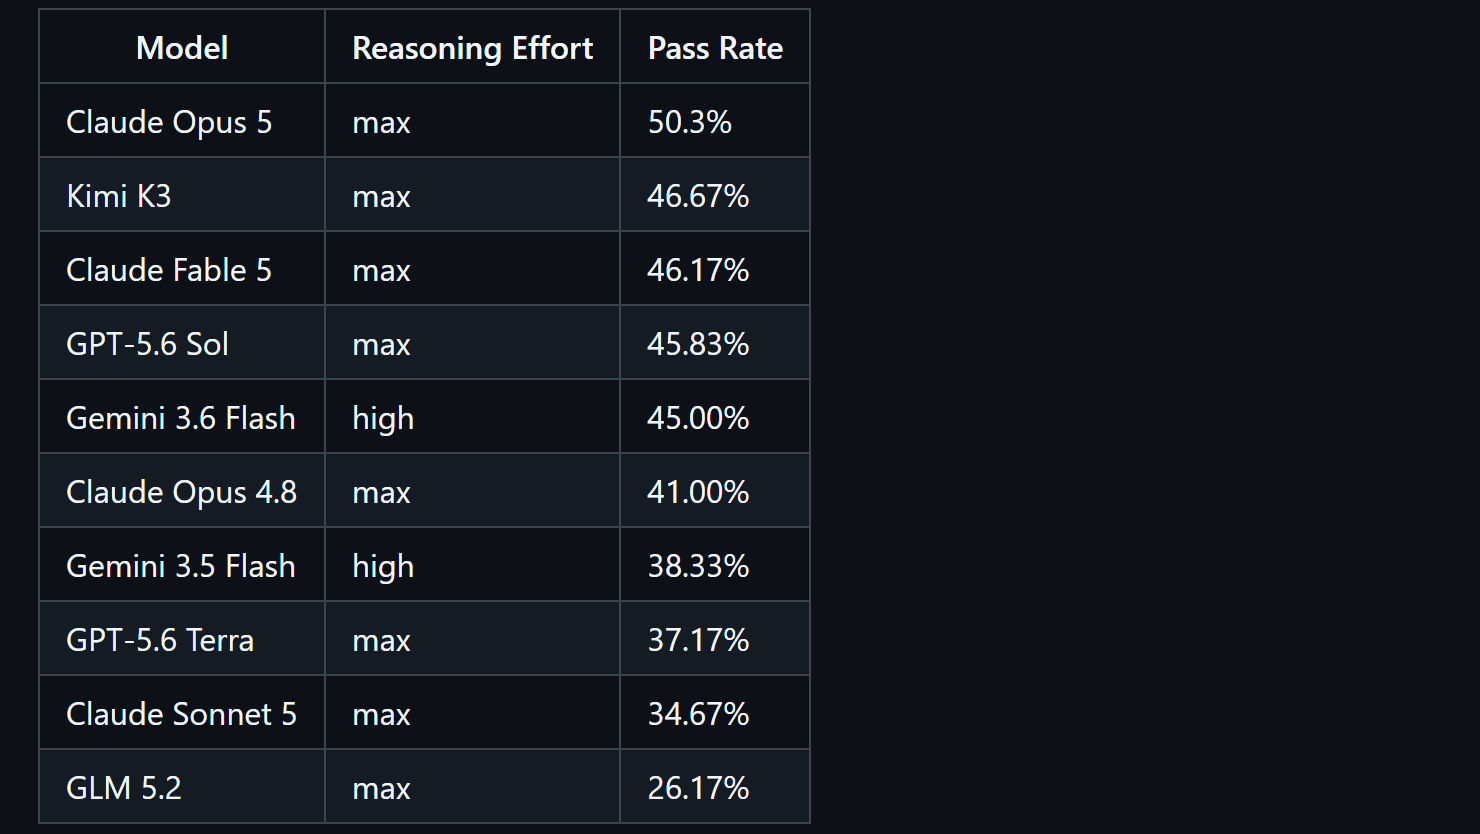Select the GLM 5.2 cell
1480x834 pixels.
click(x=182, y=787)
